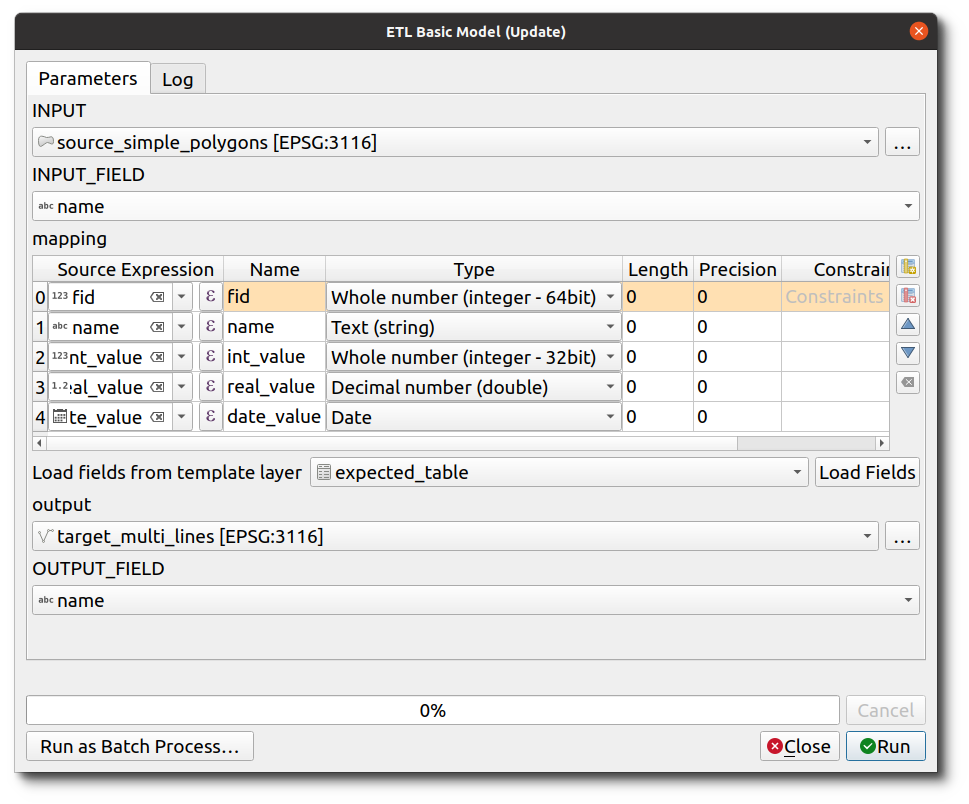Clear the name source expression
Screen dimensions: 969x804
(x=158, y=327)
